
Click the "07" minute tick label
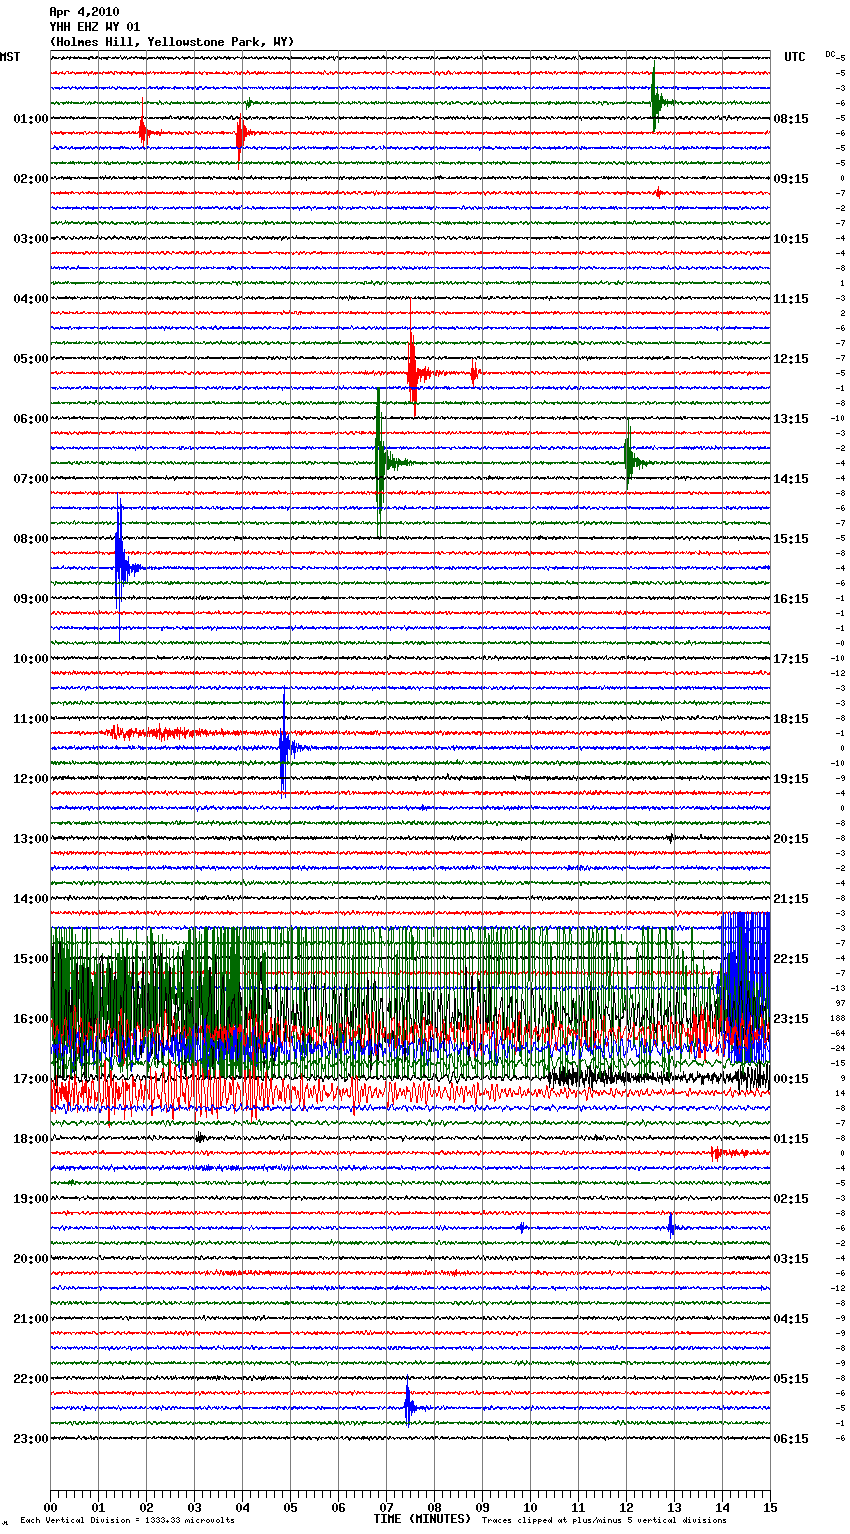click(x=386, y=1506)
